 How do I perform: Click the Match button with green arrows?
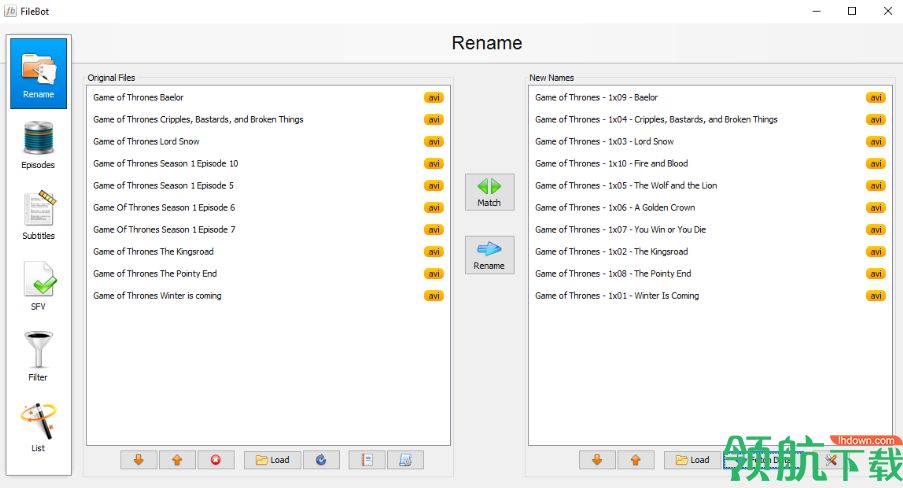tap(490, 192)
